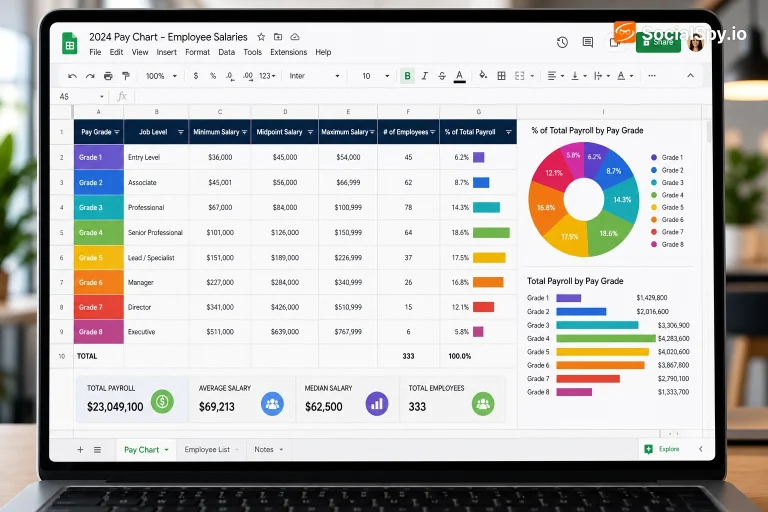Viewport: 768px width, 512px height.
Task: Open the borders tool
Action: (501, 76)
